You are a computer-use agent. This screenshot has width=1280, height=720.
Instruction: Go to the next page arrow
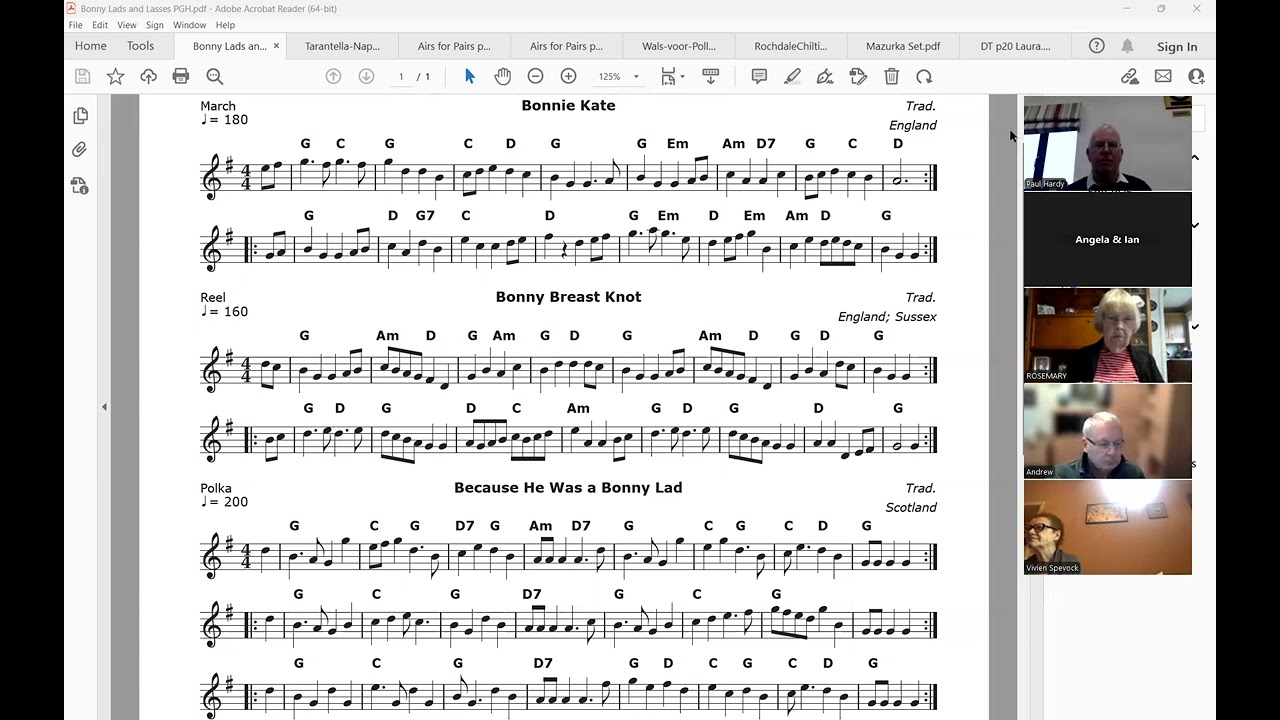[366, 76]
